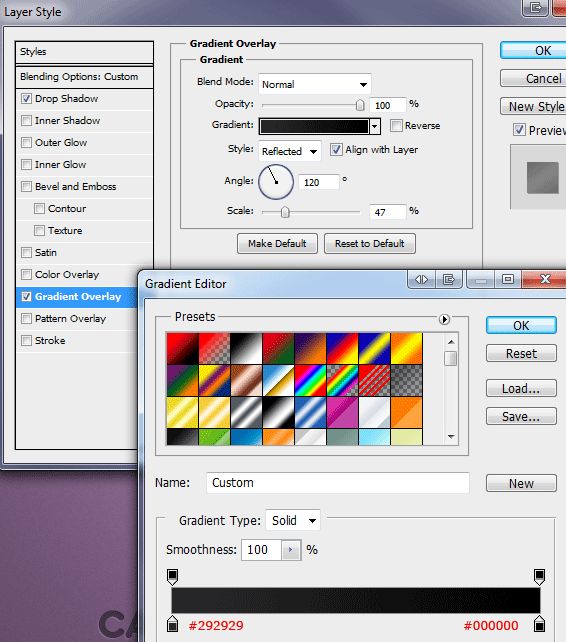566x642 pixels.
Task: Toggle the Drop Shadow effect checkbox
Action: click(26, 98)
